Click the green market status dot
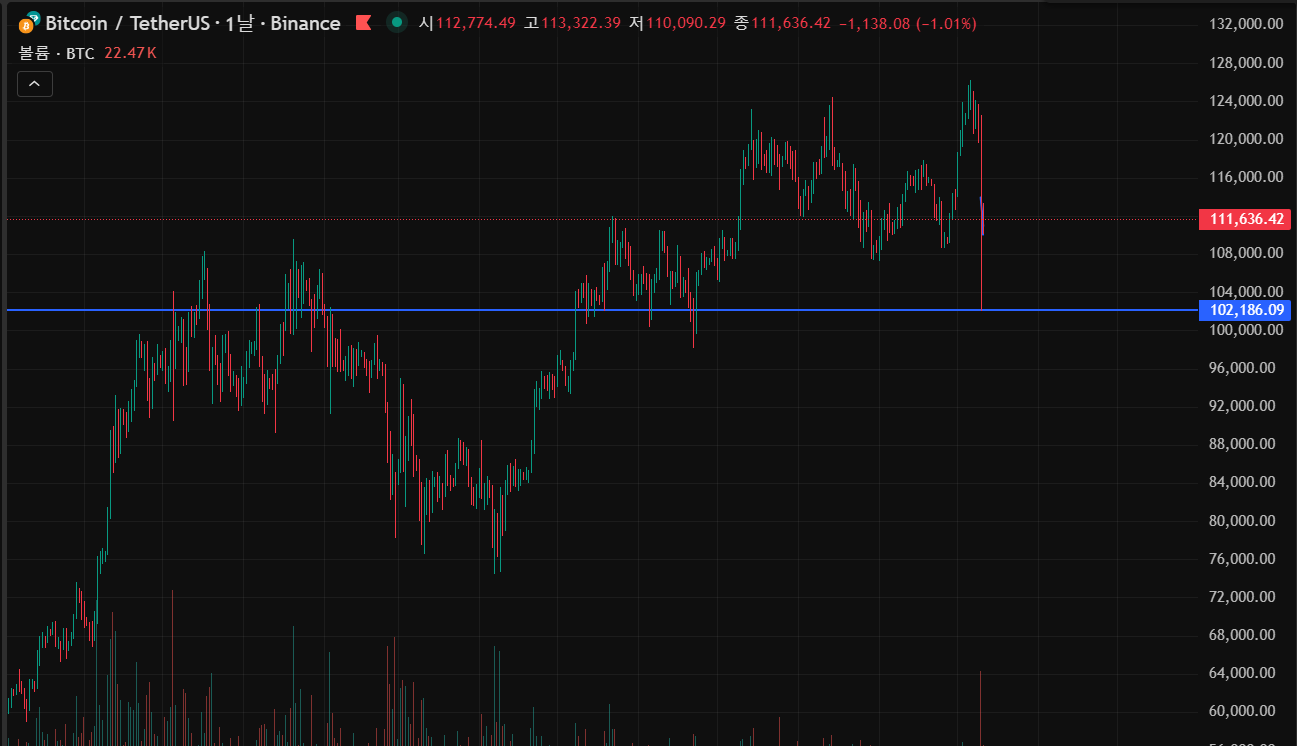 tap(397, 23)
